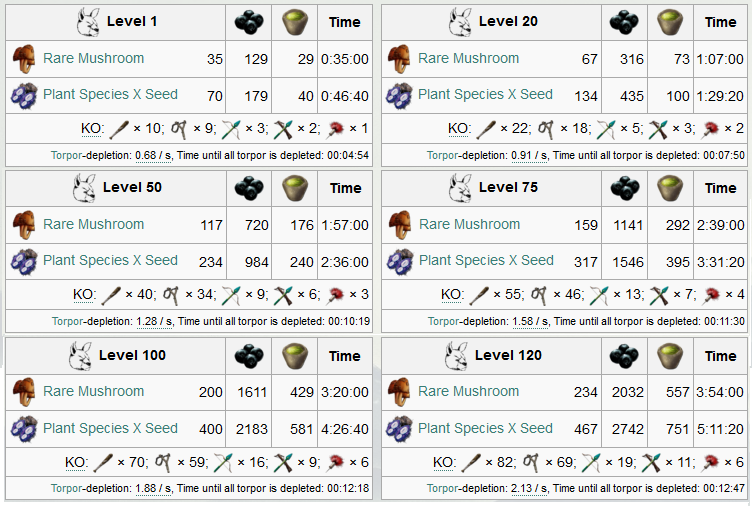Open Plant Species X Seed link in Level 20
Viewport: 752px width, 506px height.
coord(485,94)
